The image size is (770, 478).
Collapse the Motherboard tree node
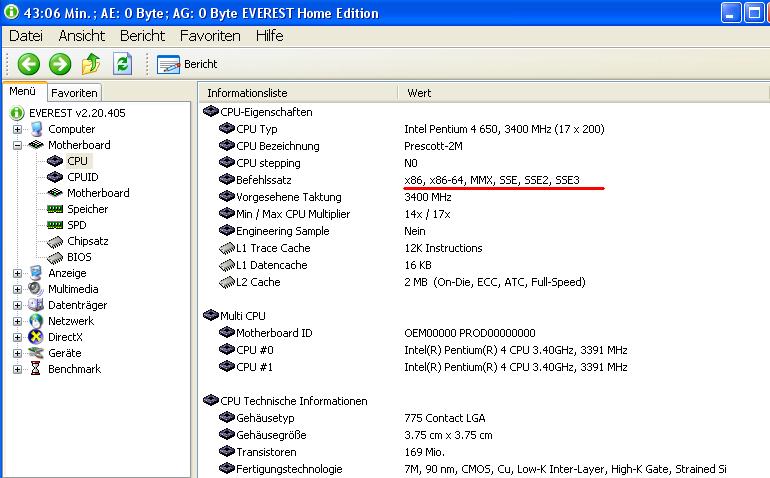17,145
